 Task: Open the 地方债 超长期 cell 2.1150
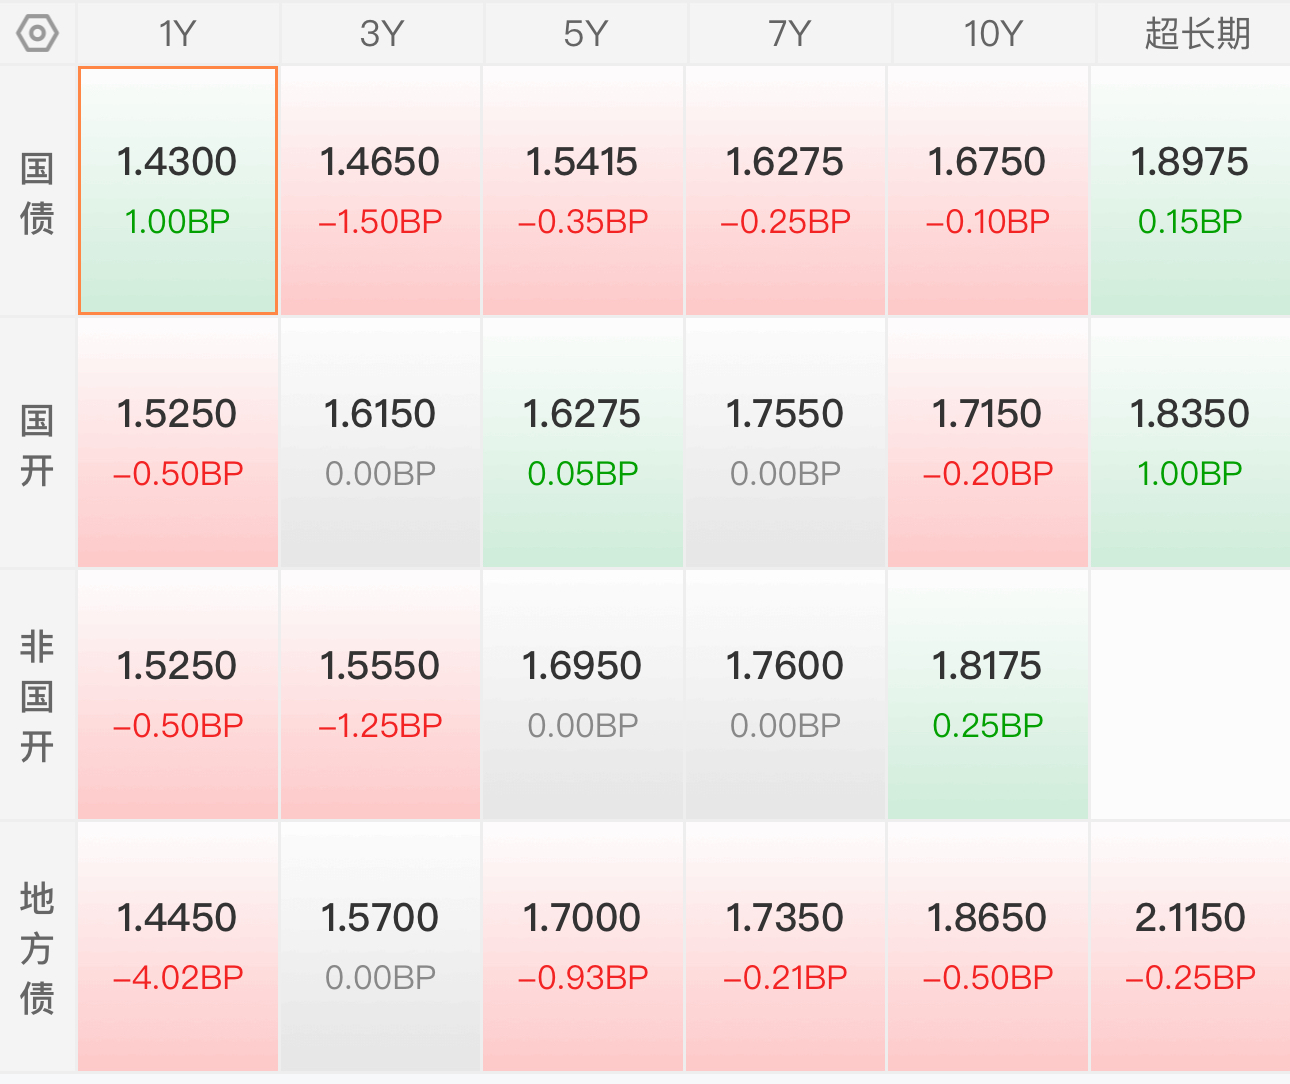click(1190, 947)
